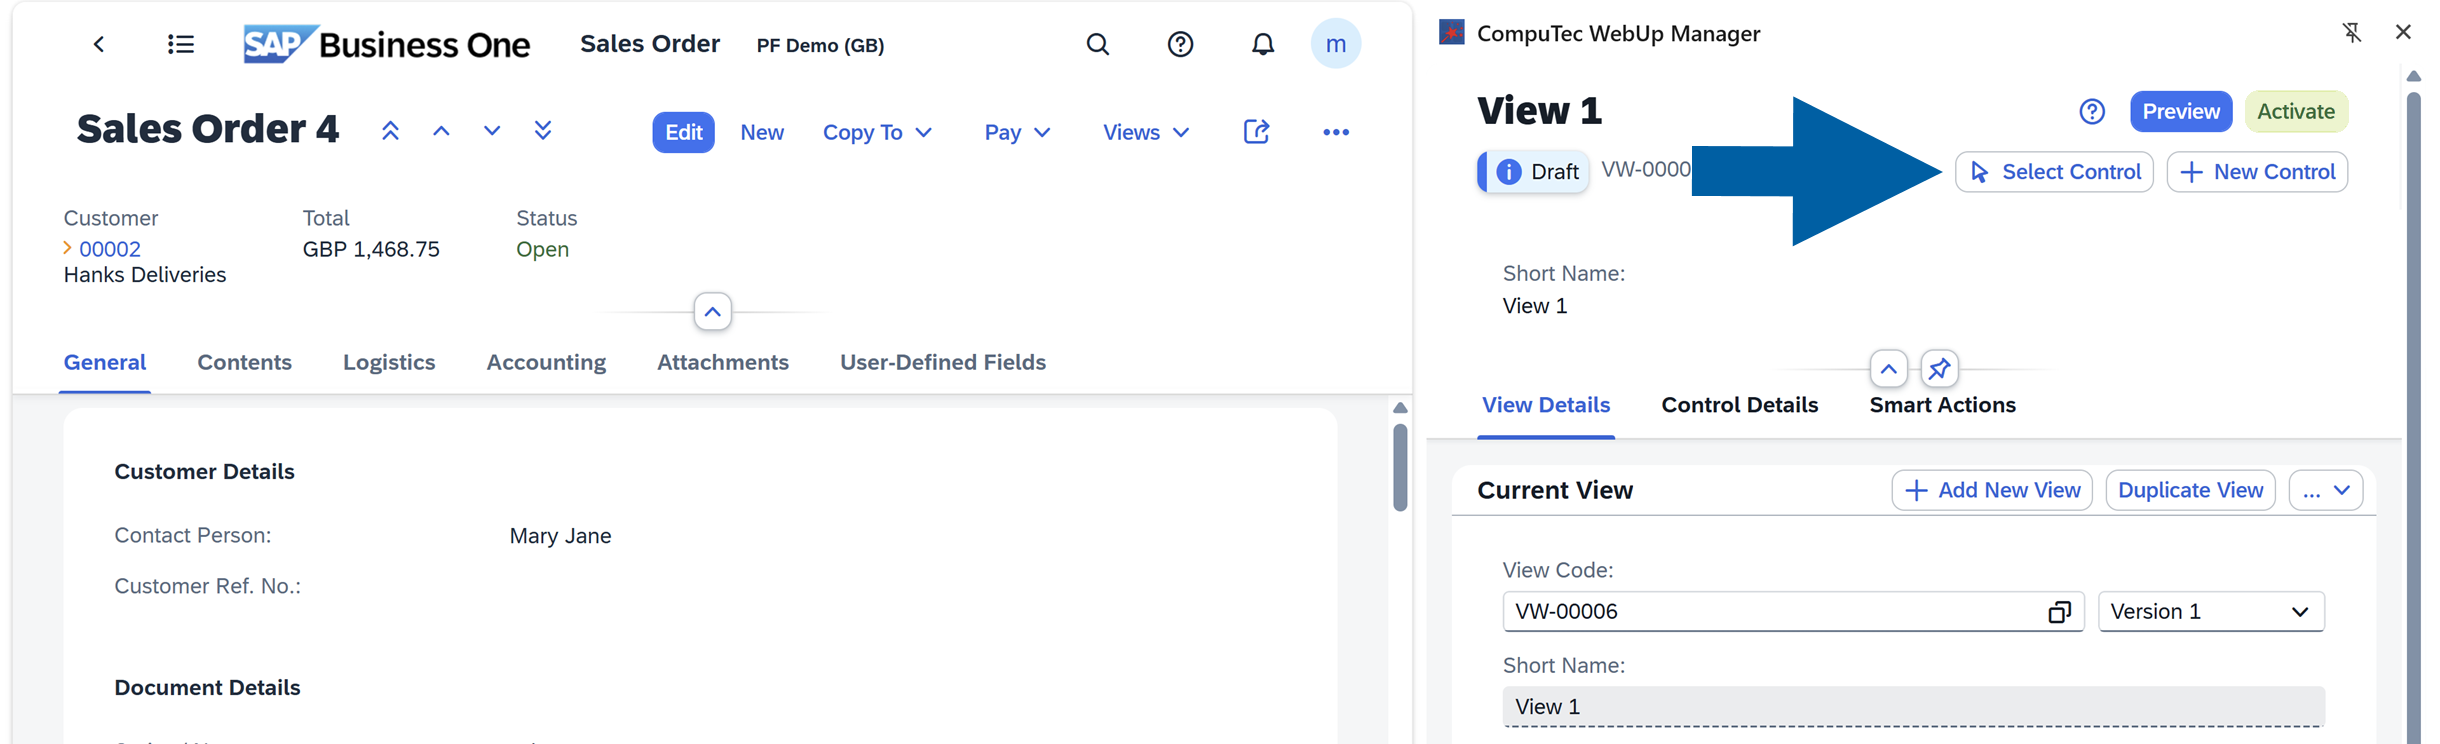Open notifications bell icon
The width and height of the screenshot is (2440, 744).
[1263, 44]
